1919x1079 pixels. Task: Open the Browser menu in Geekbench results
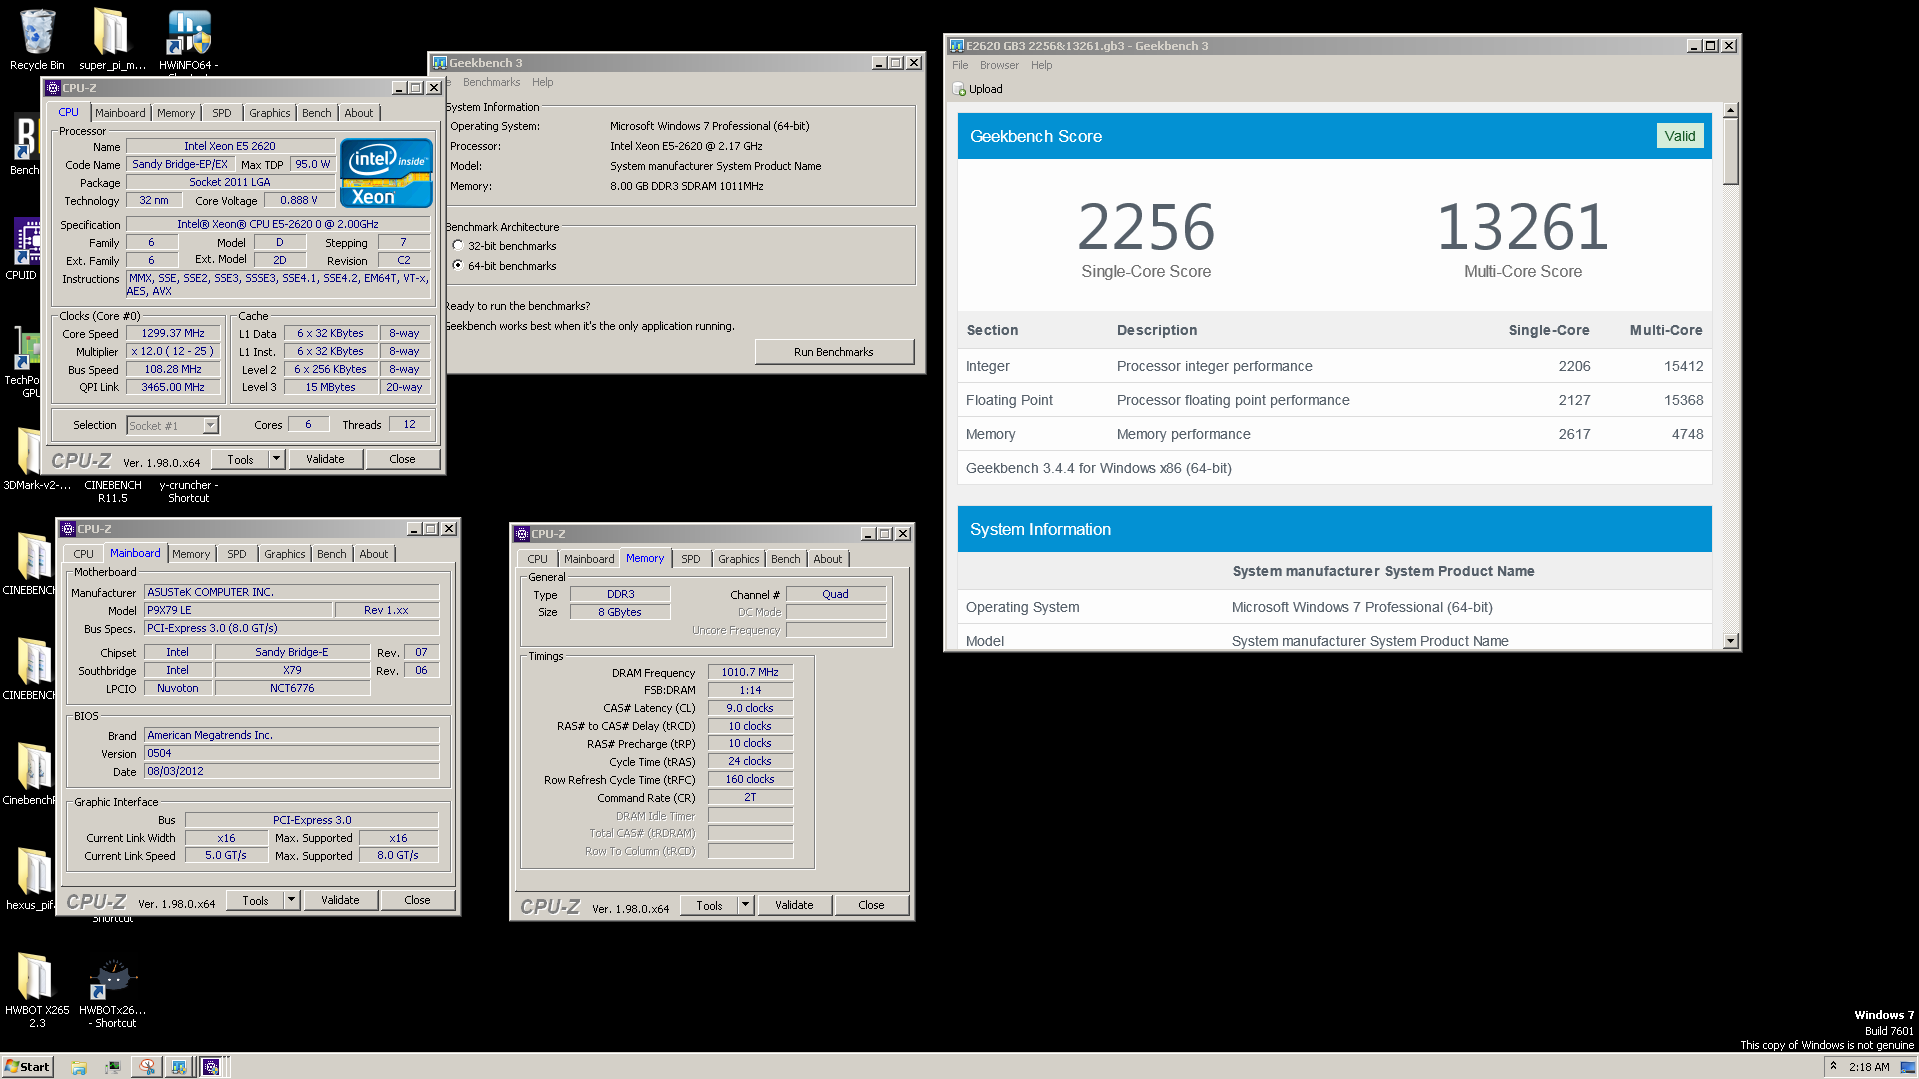coord(999,66)
